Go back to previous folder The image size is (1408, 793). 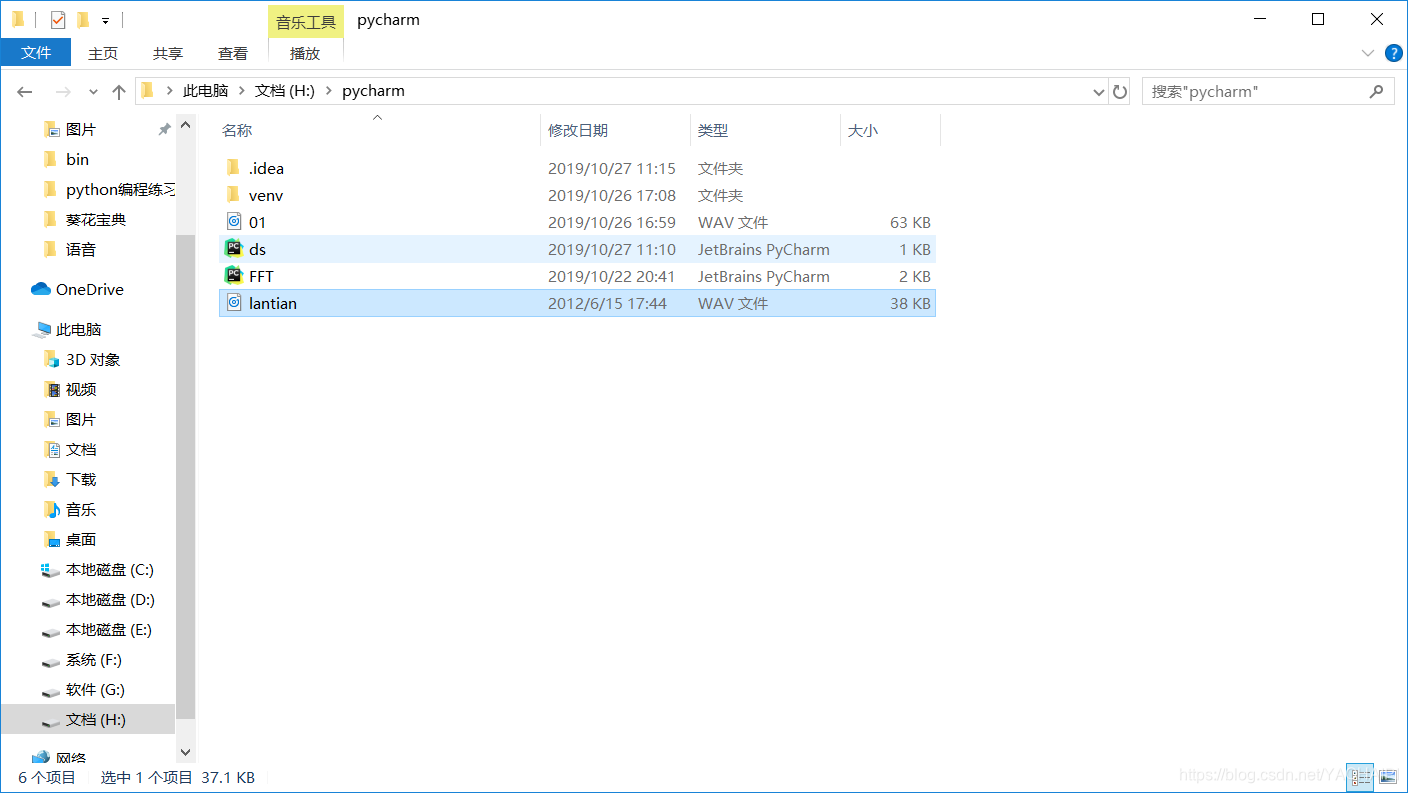pos(25,91)
